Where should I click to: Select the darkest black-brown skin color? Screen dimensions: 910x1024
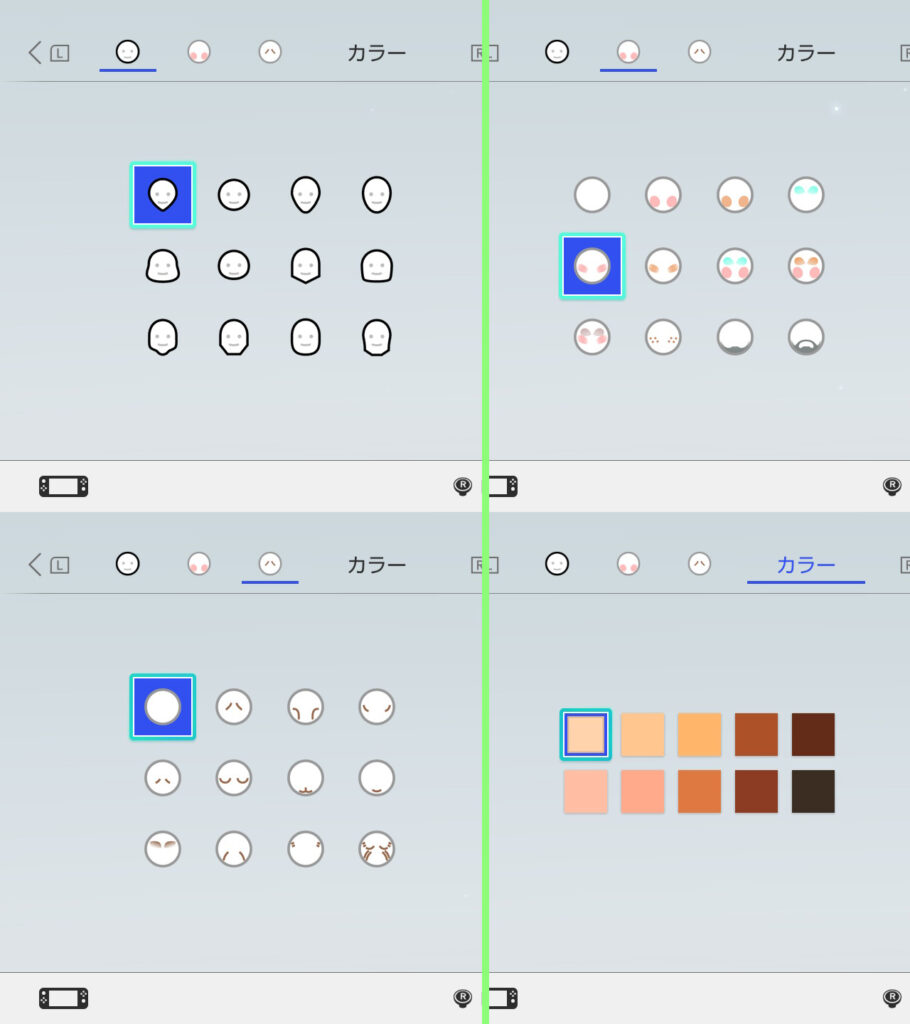click(813, 791)
